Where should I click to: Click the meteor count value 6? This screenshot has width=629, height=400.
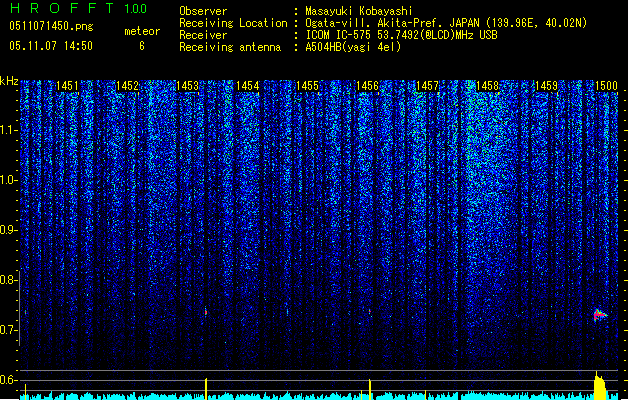point(142,46)
